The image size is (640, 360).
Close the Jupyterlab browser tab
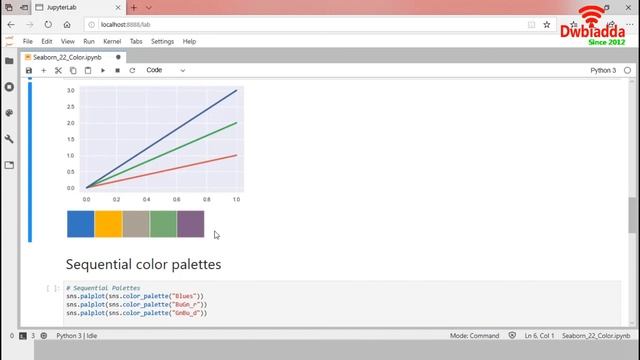pos(118,8)
